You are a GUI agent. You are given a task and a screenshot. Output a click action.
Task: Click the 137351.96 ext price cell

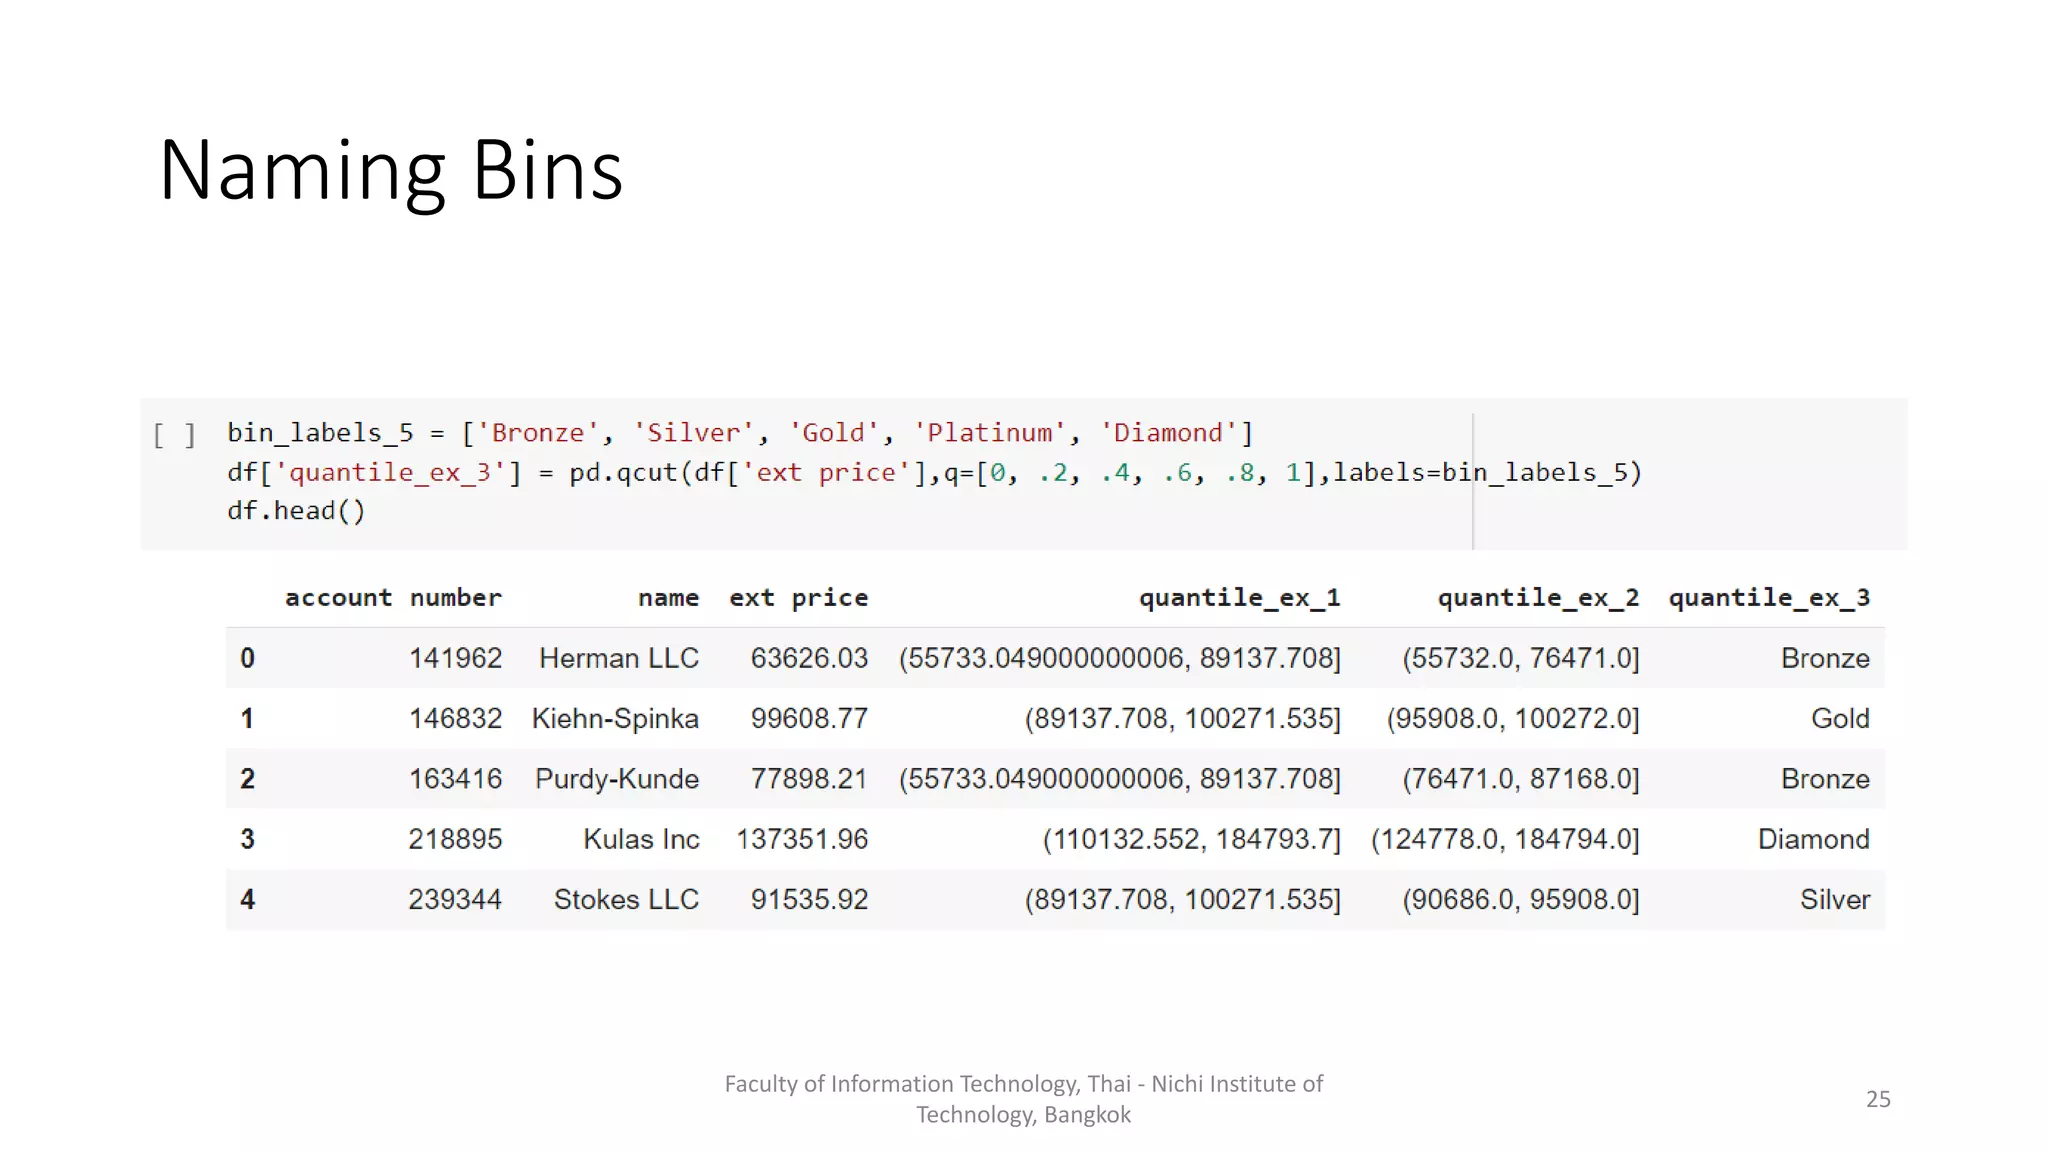click(x=802, y=839)
